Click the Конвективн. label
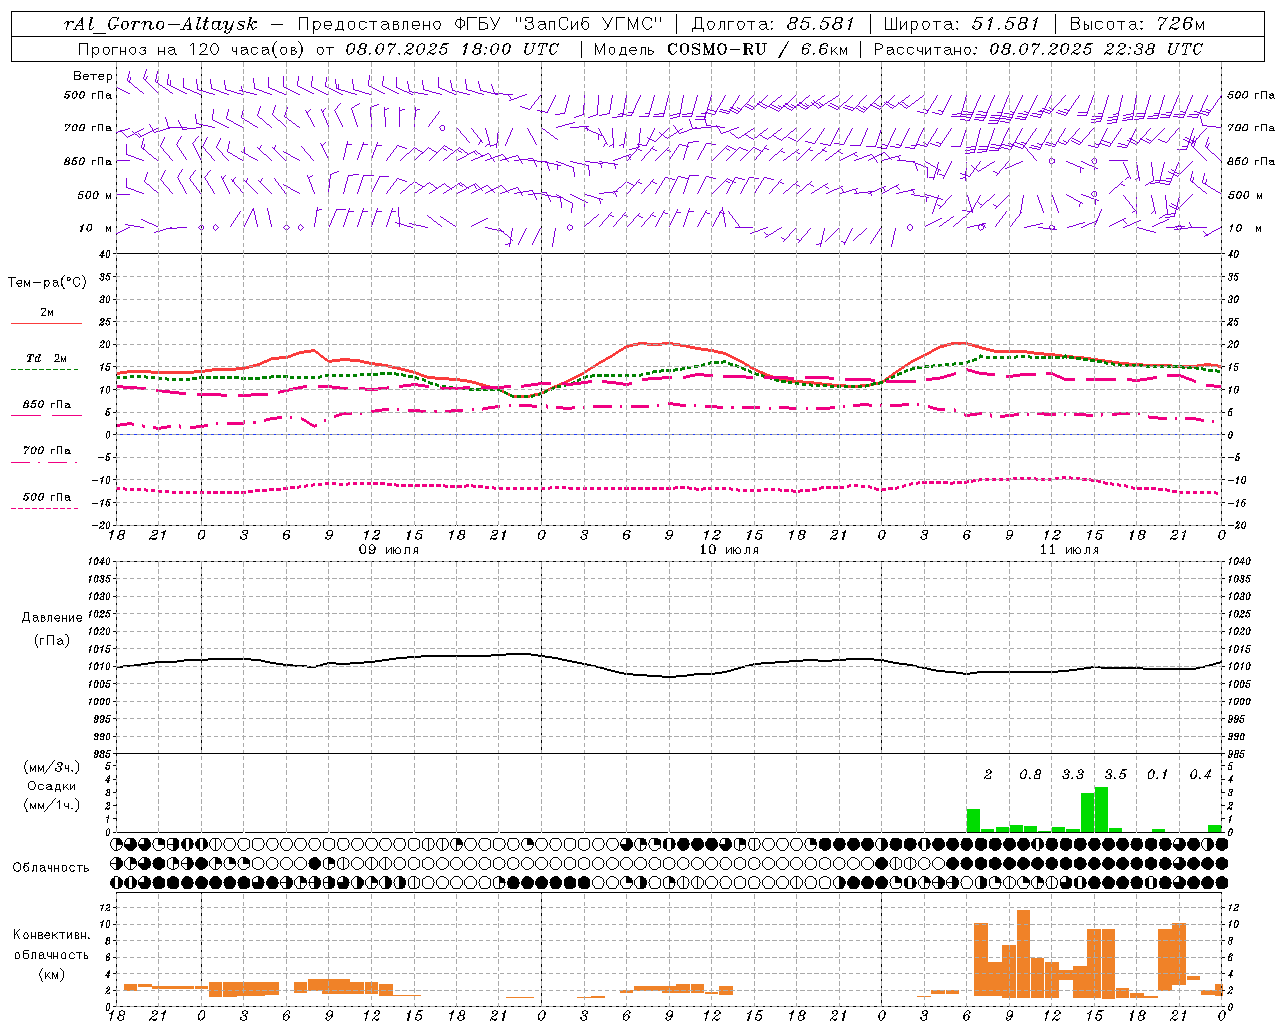 click(52, 935)
